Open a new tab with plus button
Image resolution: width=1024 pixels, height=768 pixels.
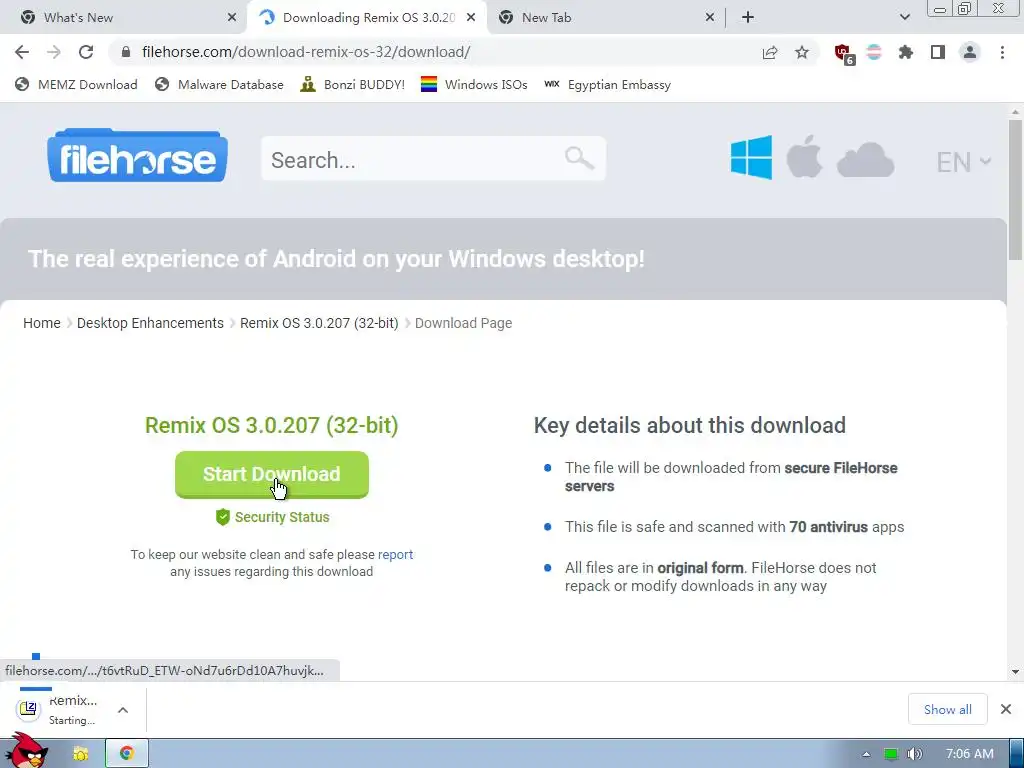tap(748, 18)
